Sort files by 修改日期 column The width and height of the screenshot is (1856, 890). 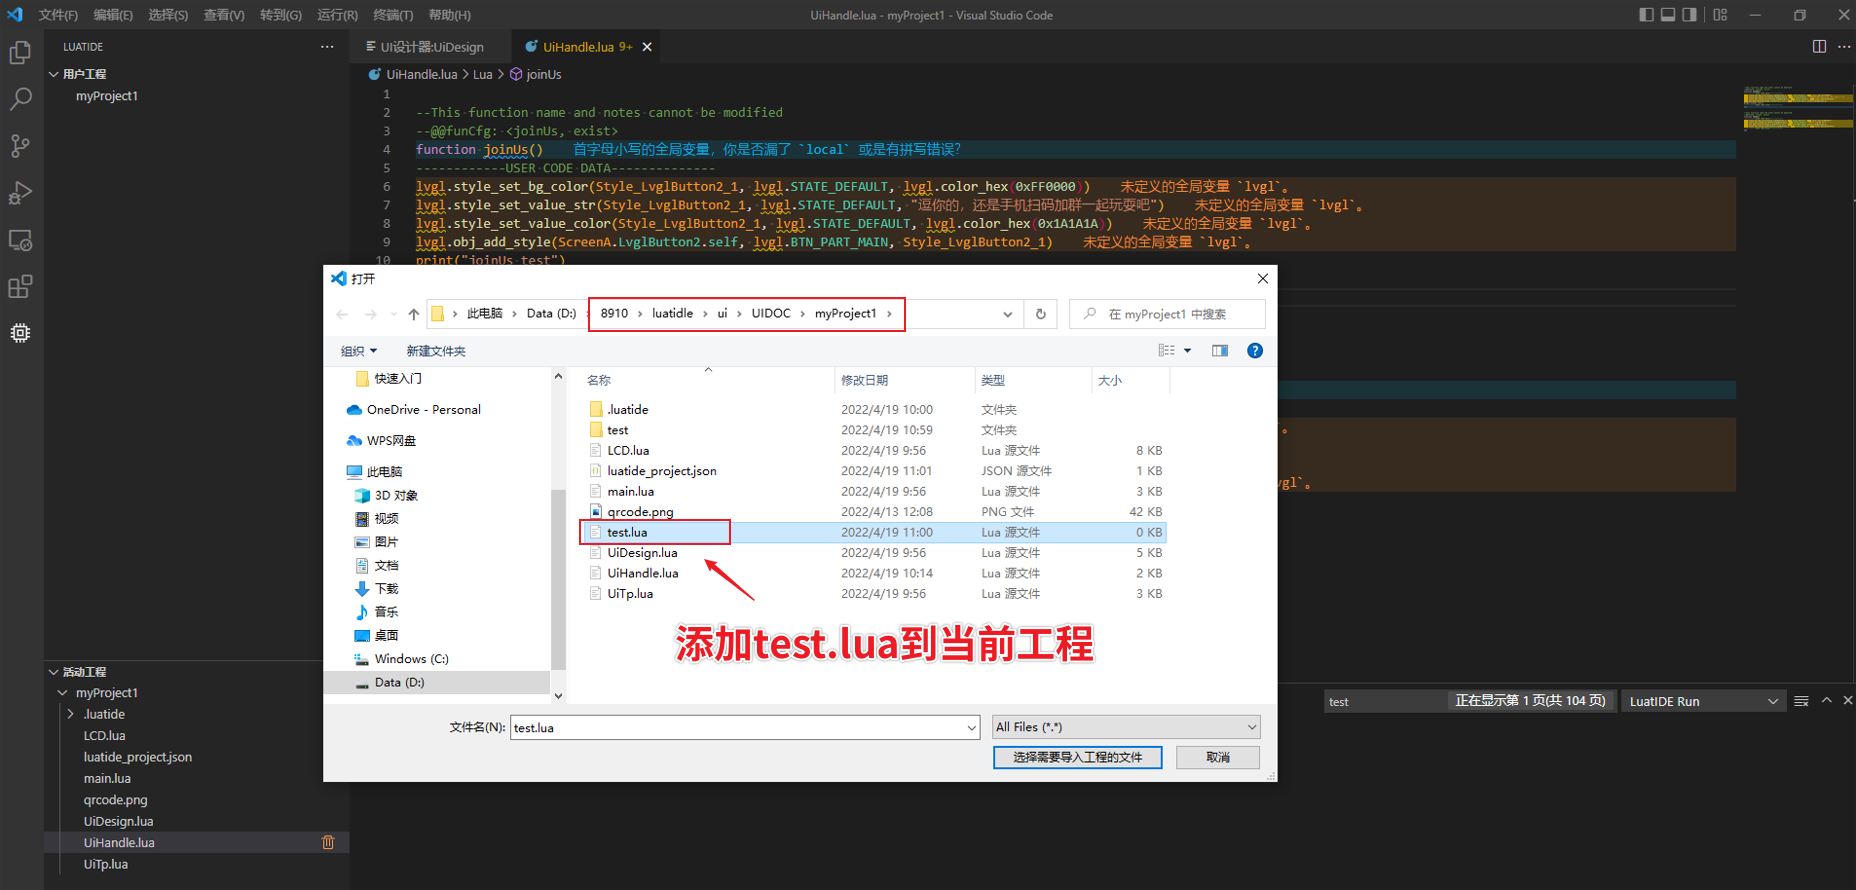[865, 381]
